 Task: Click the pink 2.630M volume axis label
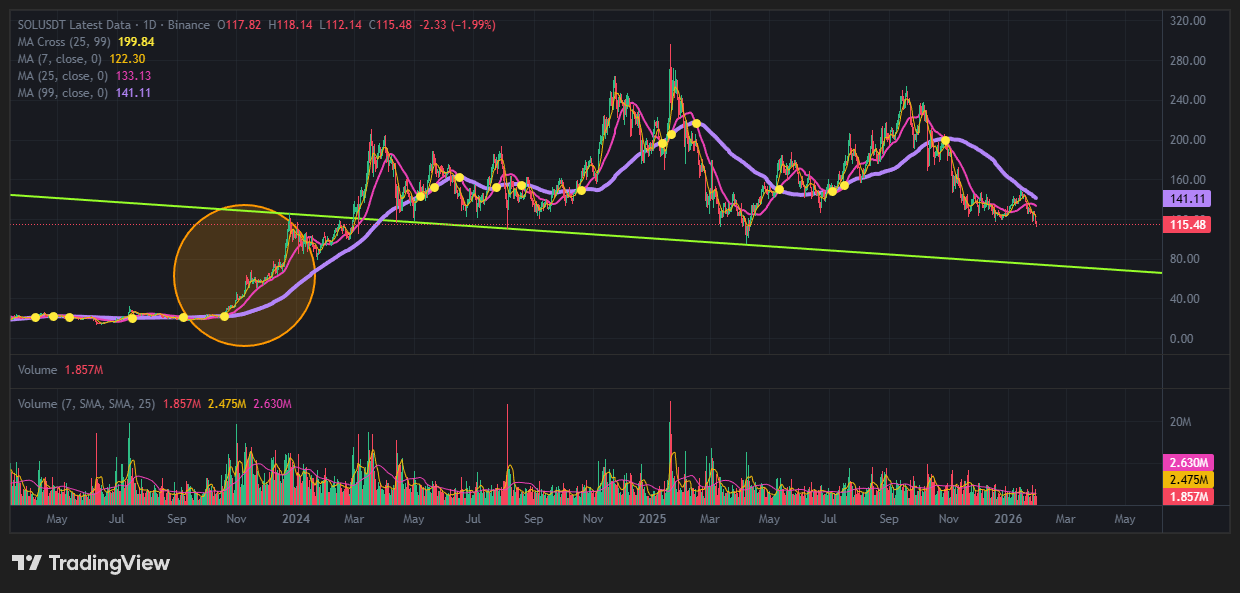pos(1190,463)
